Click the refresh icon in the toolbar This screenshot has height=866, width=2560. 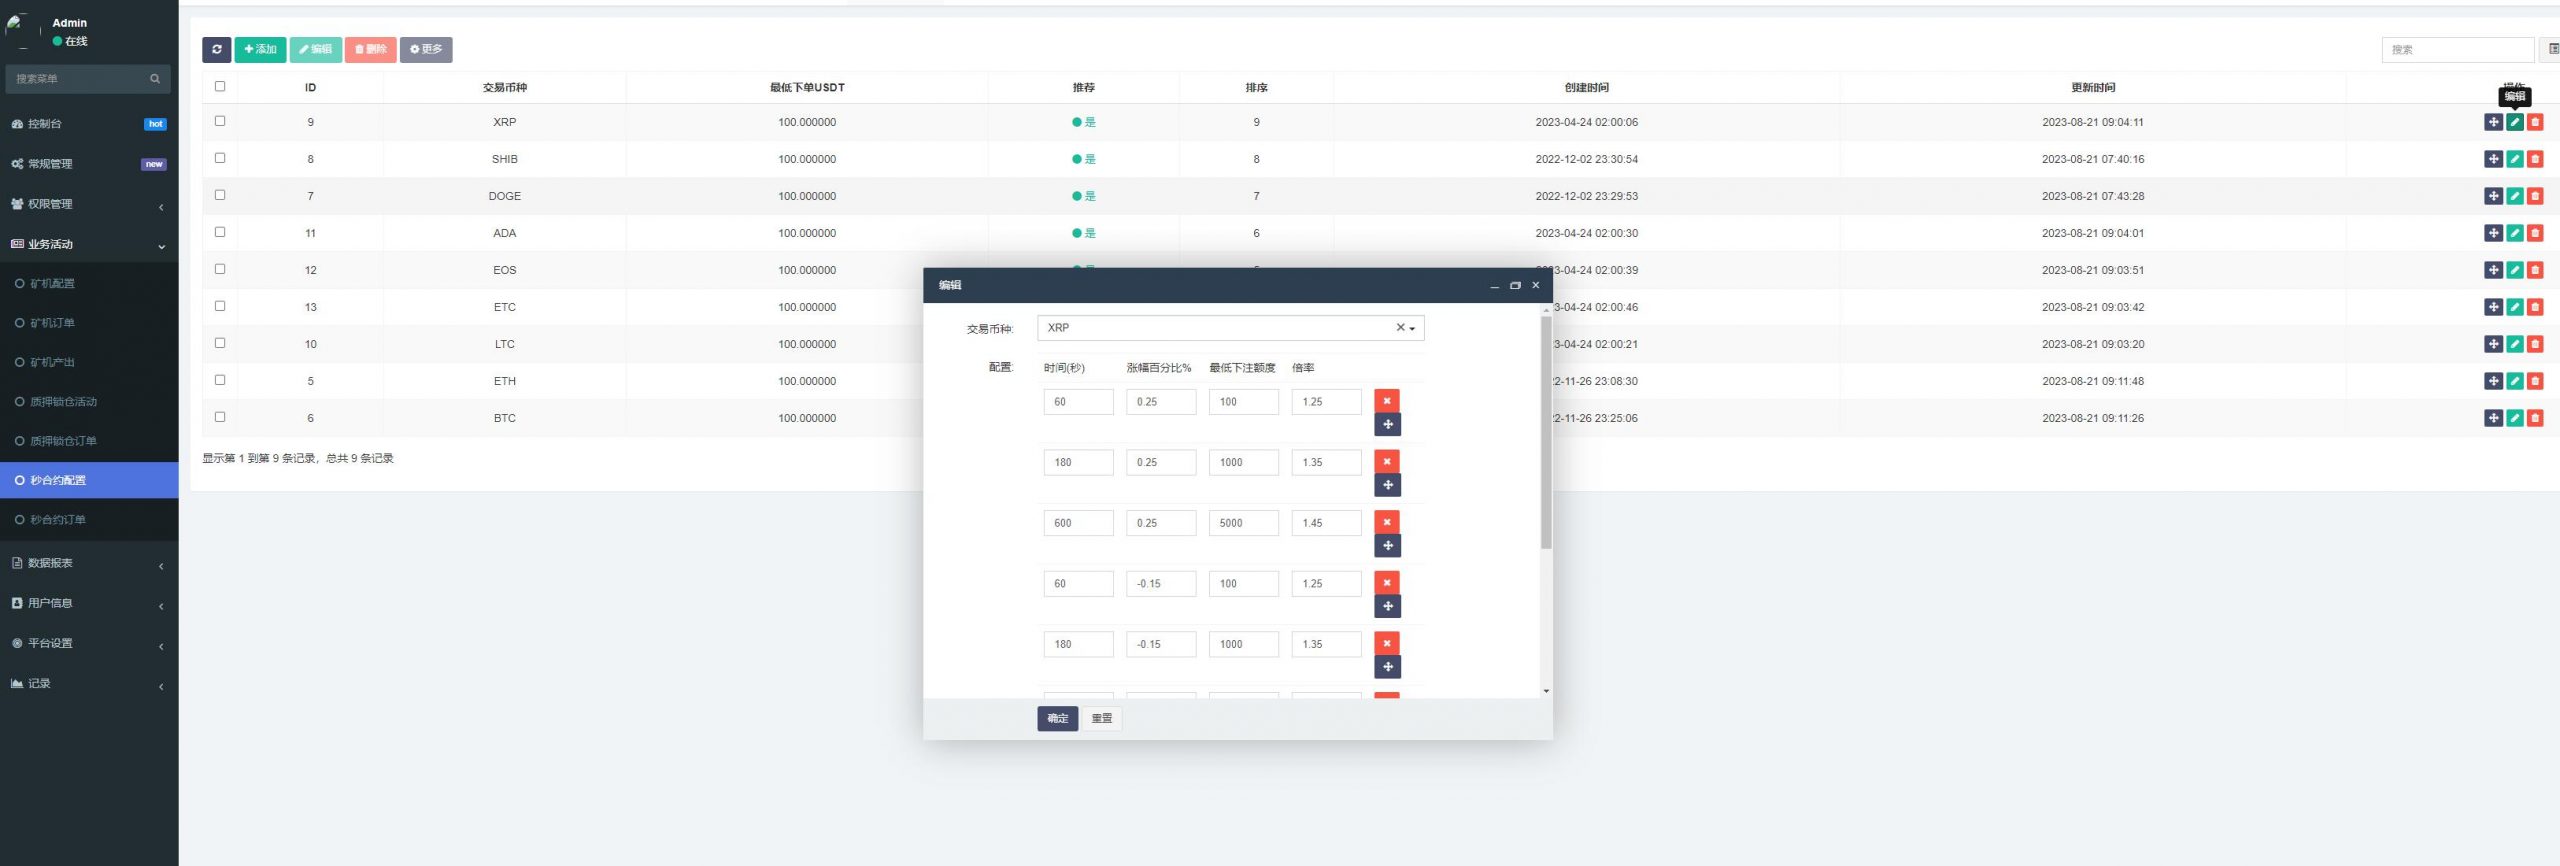[216, 49]
